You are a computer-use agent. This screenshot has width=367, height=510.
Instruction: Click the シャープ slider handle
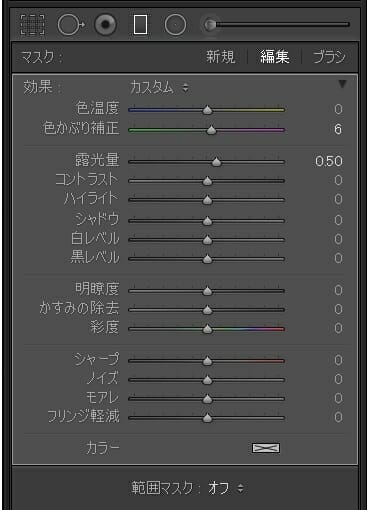point(207,361)
